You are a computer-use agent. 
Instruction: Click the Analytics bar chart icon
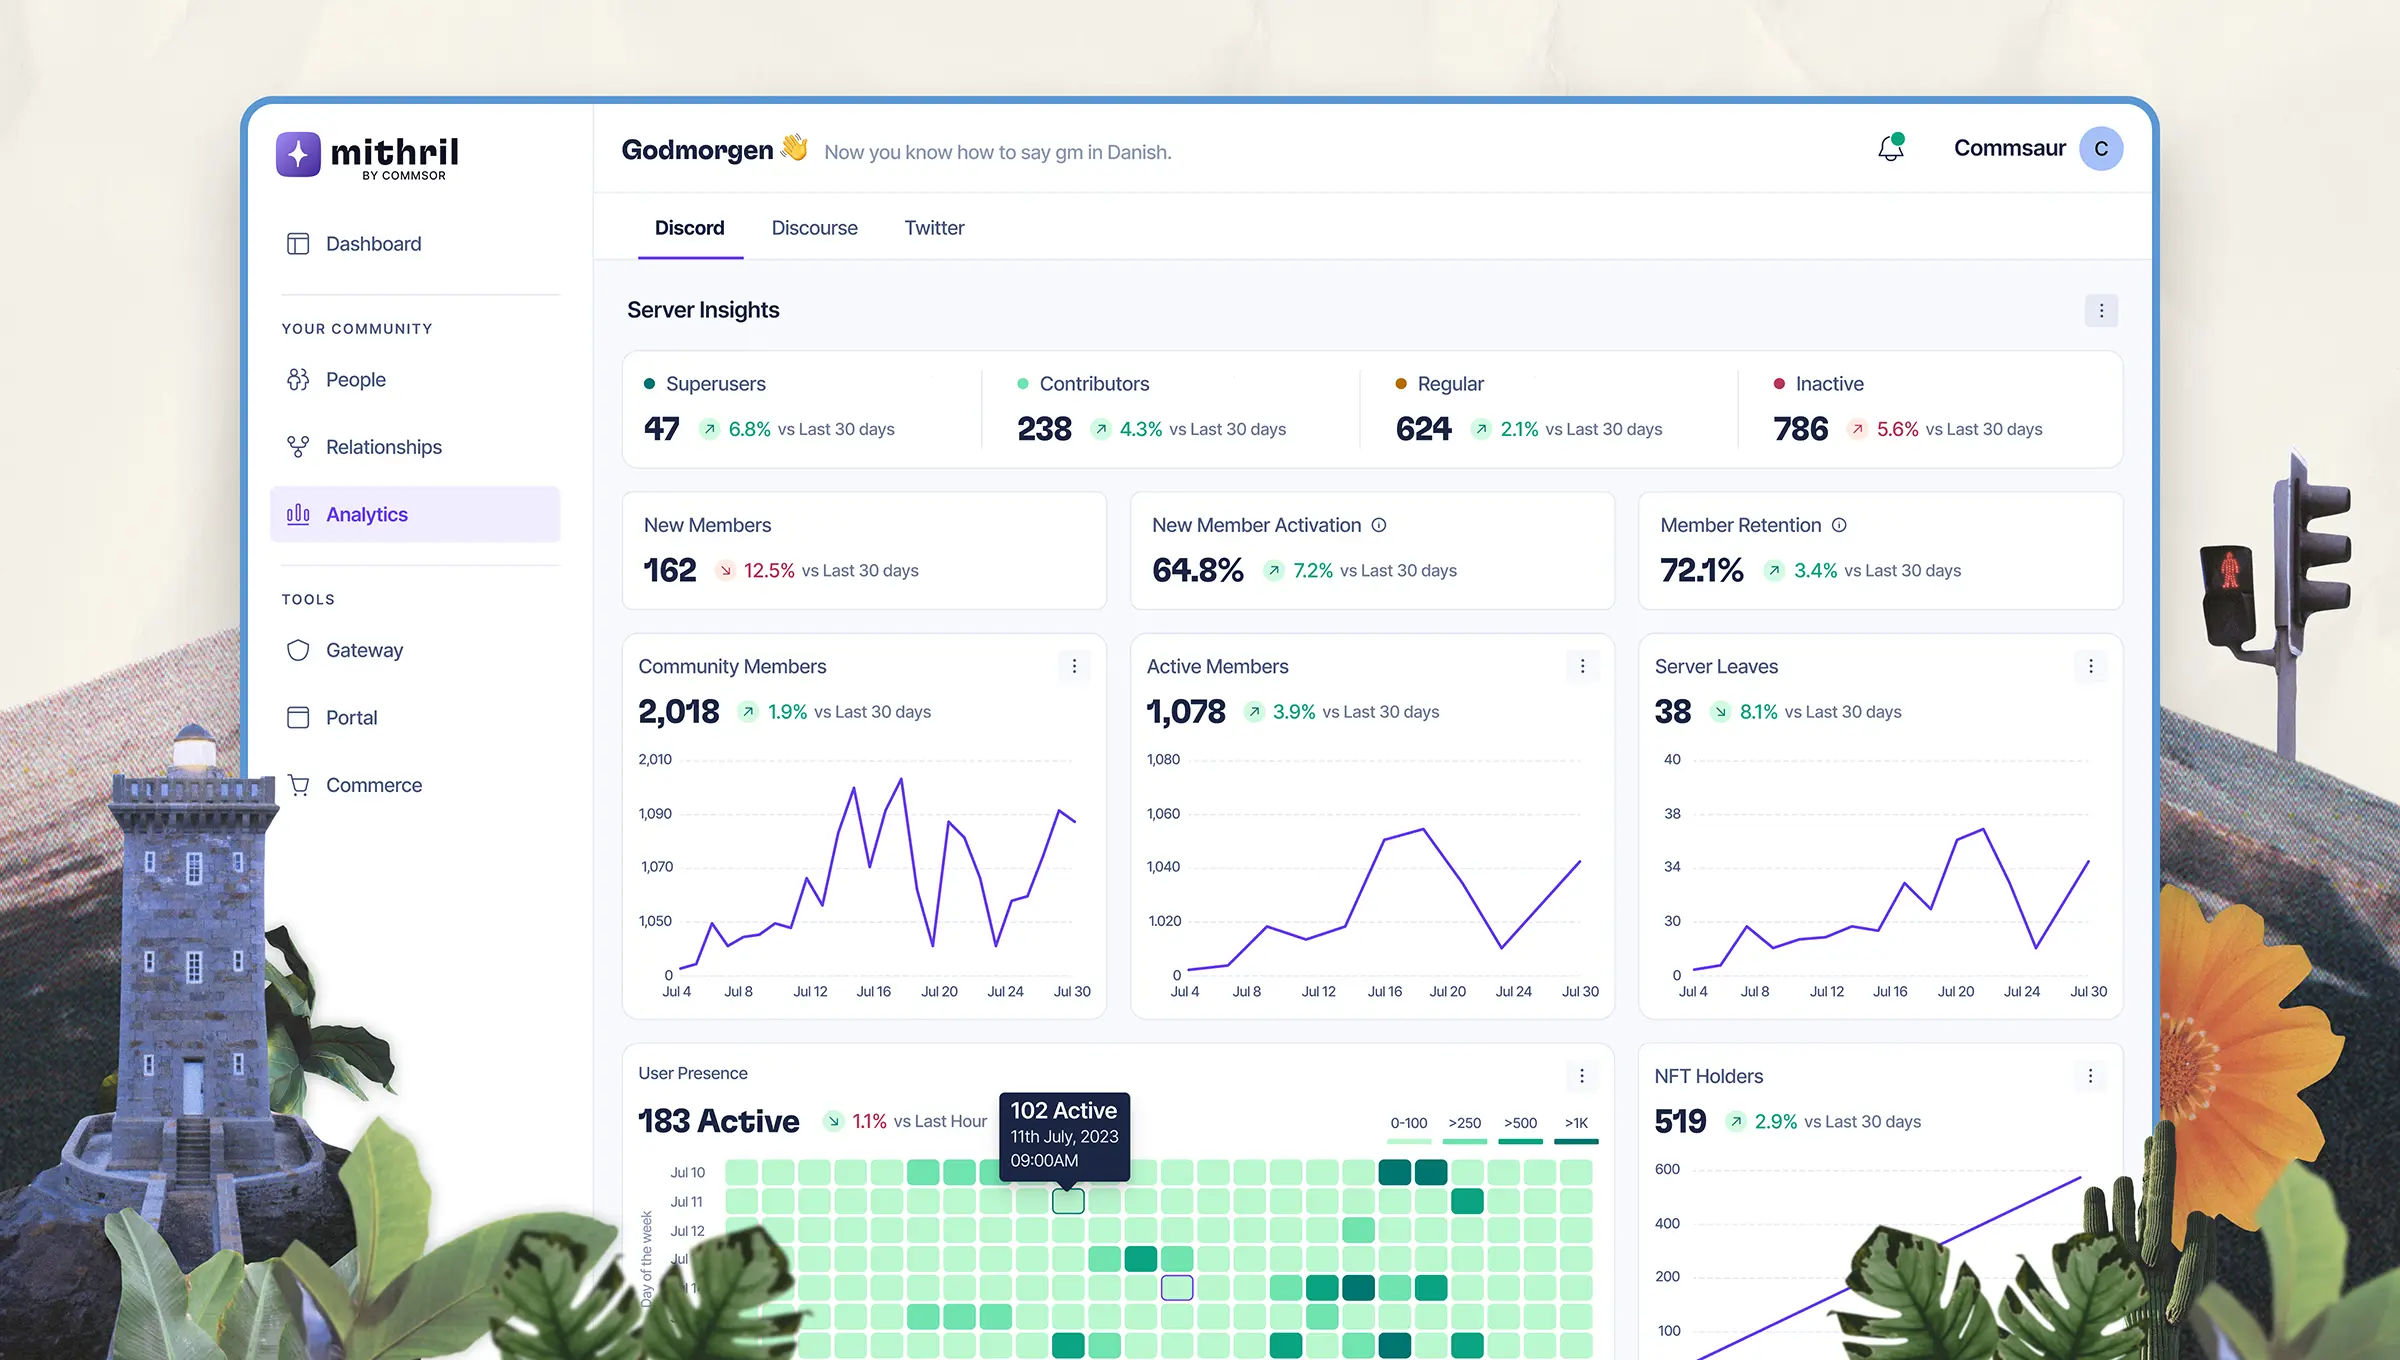[x=298, y=514]
